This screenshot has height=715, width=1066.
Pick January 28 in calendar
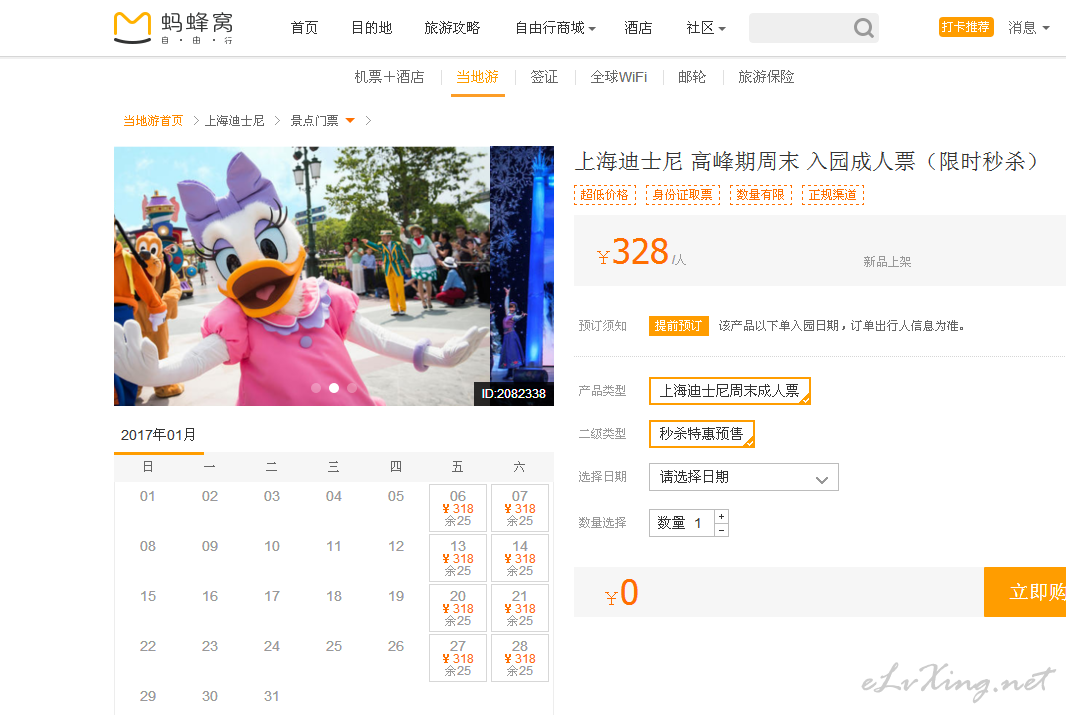(x=520, y=659)
